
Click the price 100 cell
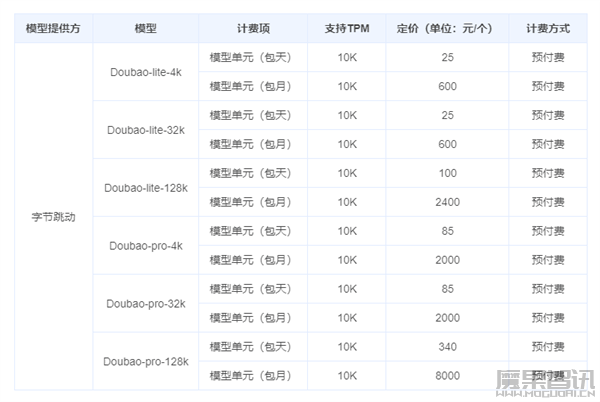coord(447,173)
